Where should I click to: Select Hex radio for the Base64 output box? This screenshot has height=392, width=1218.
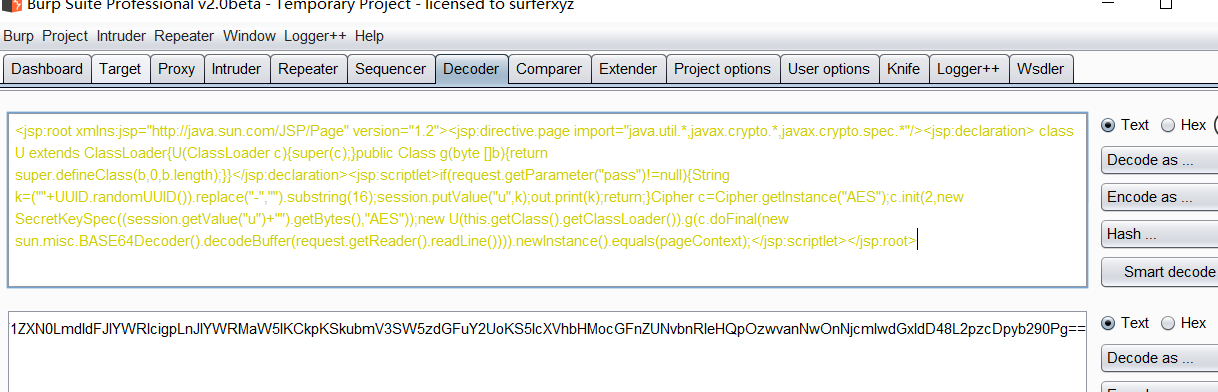tap(1168, 323)
